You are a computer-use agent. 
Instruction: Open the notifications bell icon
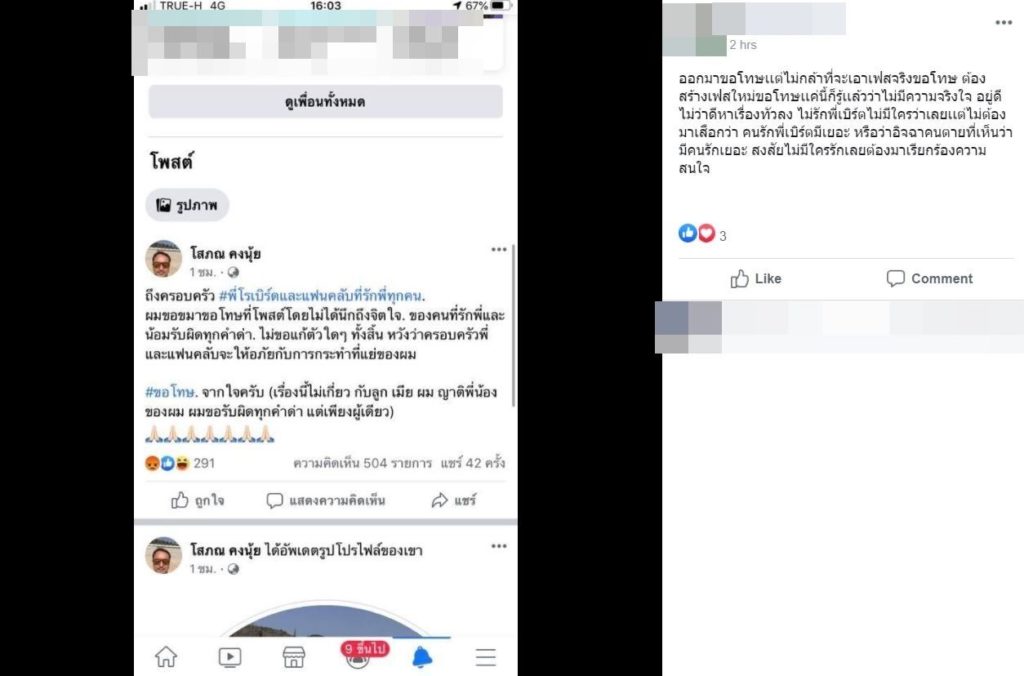[422, 656]
